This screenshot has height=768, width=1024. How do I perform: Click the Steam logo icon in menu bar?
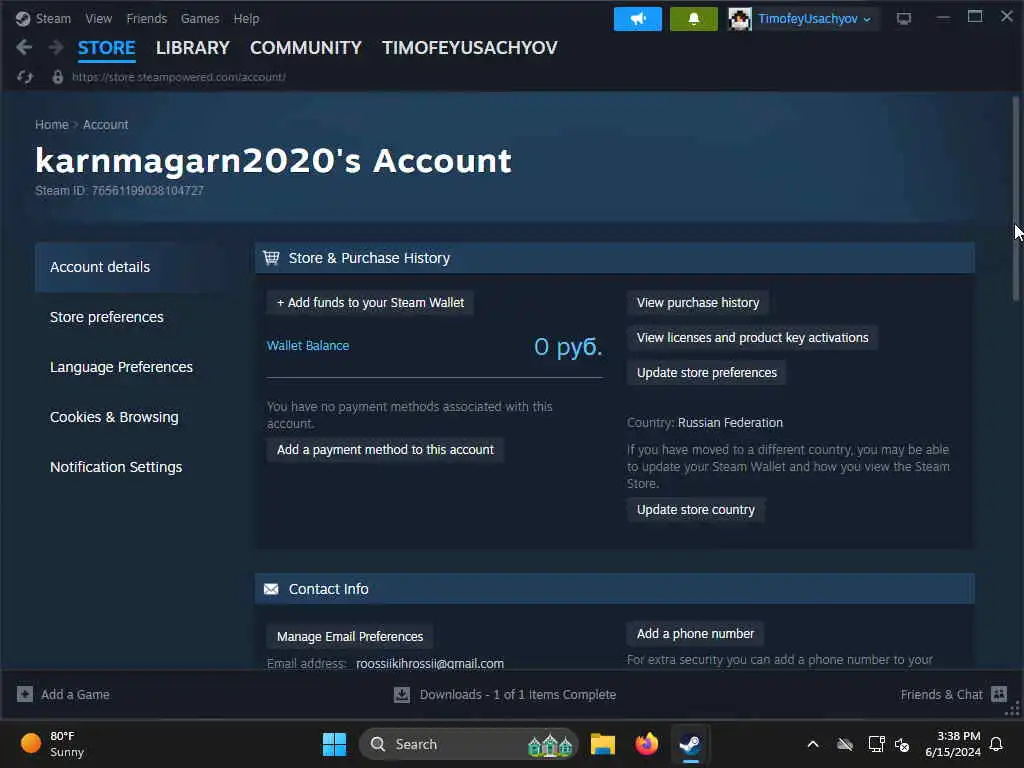point(23,18)
